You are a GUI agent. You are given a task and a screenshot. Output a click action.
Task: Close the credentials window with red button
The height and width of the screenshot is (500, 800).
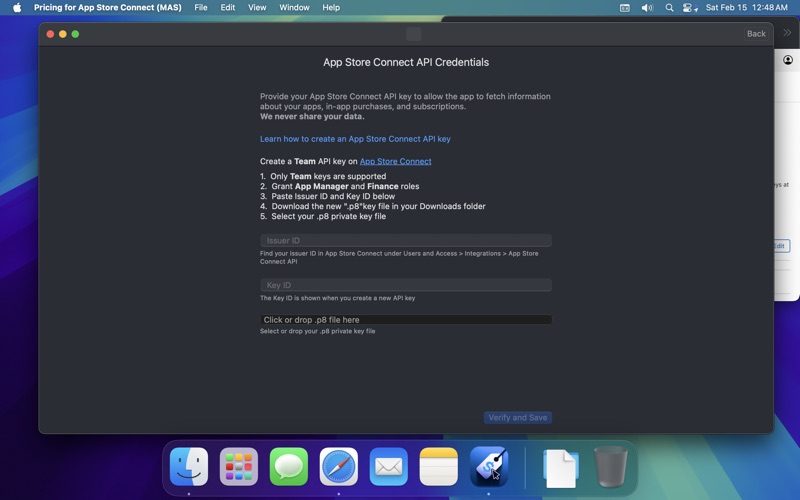coord(50,34)
